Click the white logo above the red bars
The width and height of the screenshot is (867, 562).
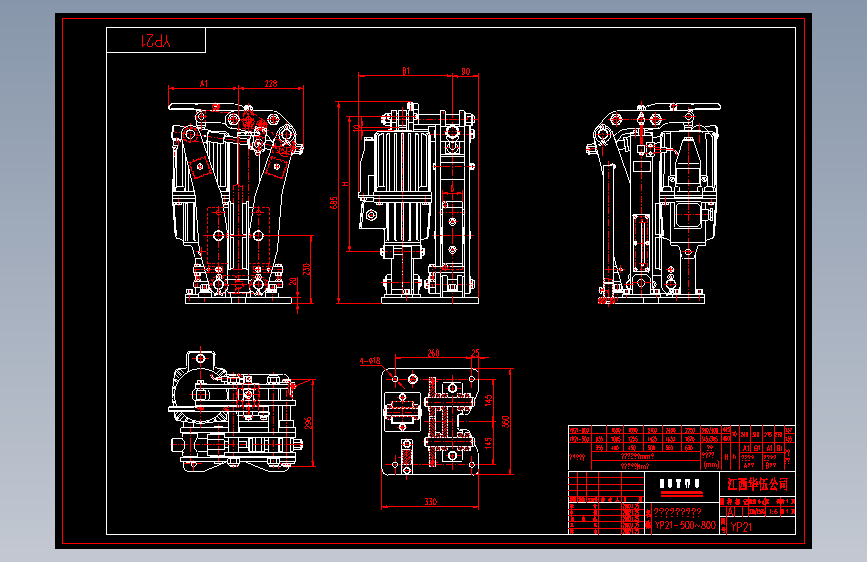[681, 483]
